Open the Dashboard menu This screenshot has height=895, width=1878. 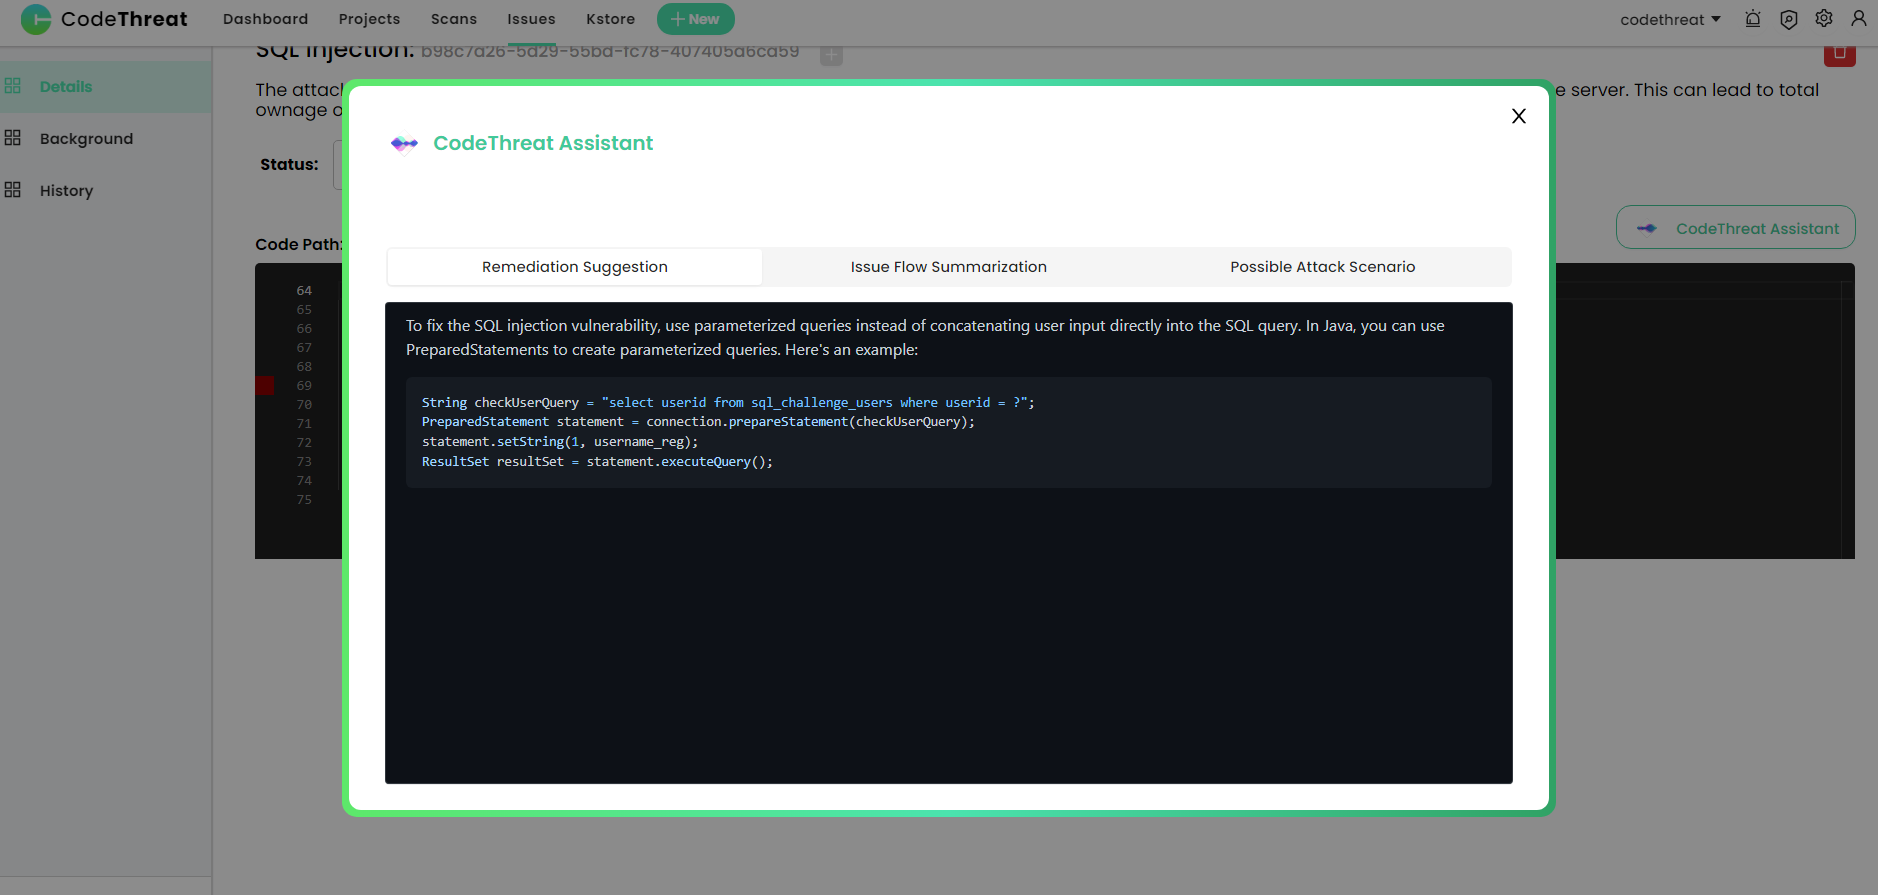265,19
